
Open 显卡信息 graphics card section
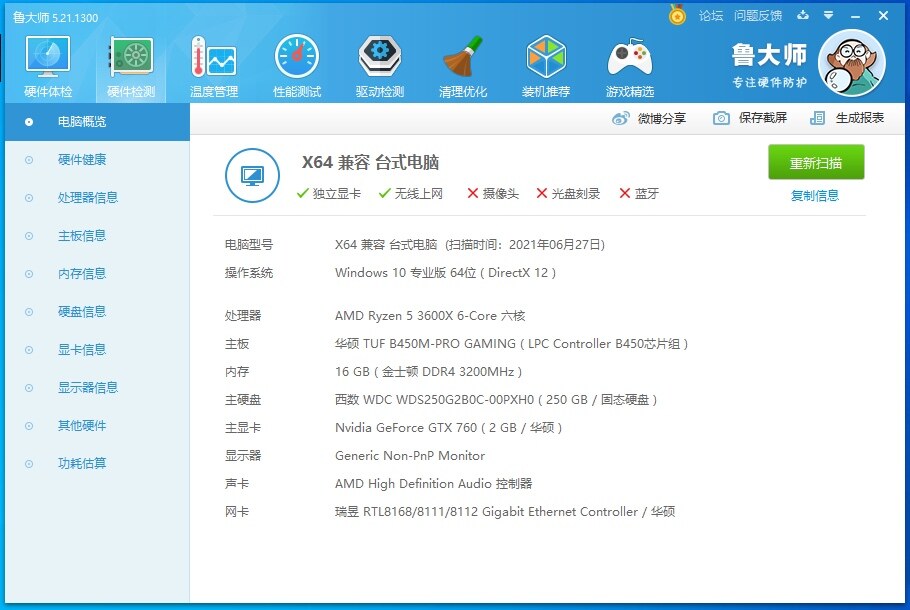pyautogui.click(x=82, y=350)
